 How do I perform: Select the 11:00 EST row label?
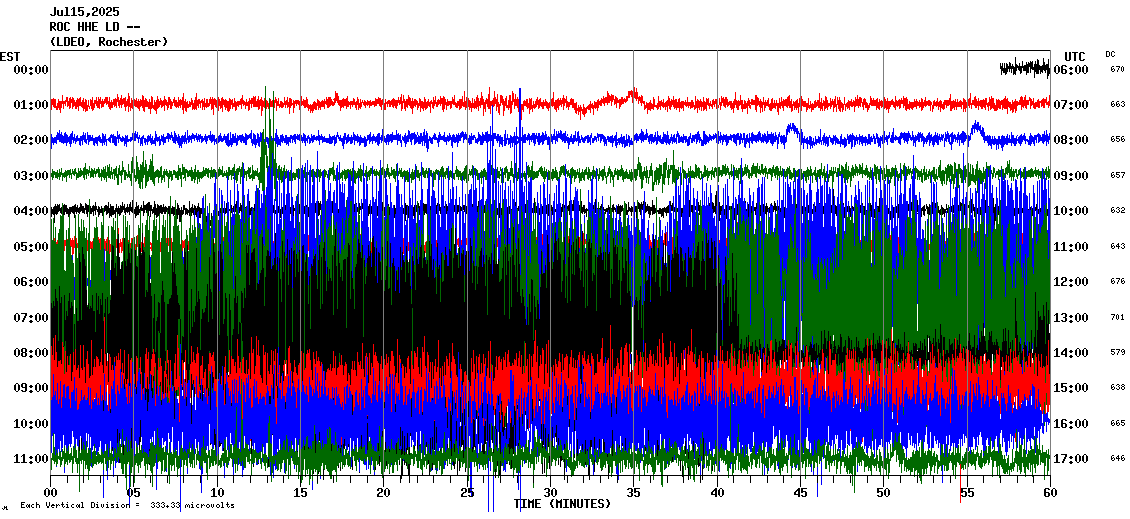(x=30, y=459)
